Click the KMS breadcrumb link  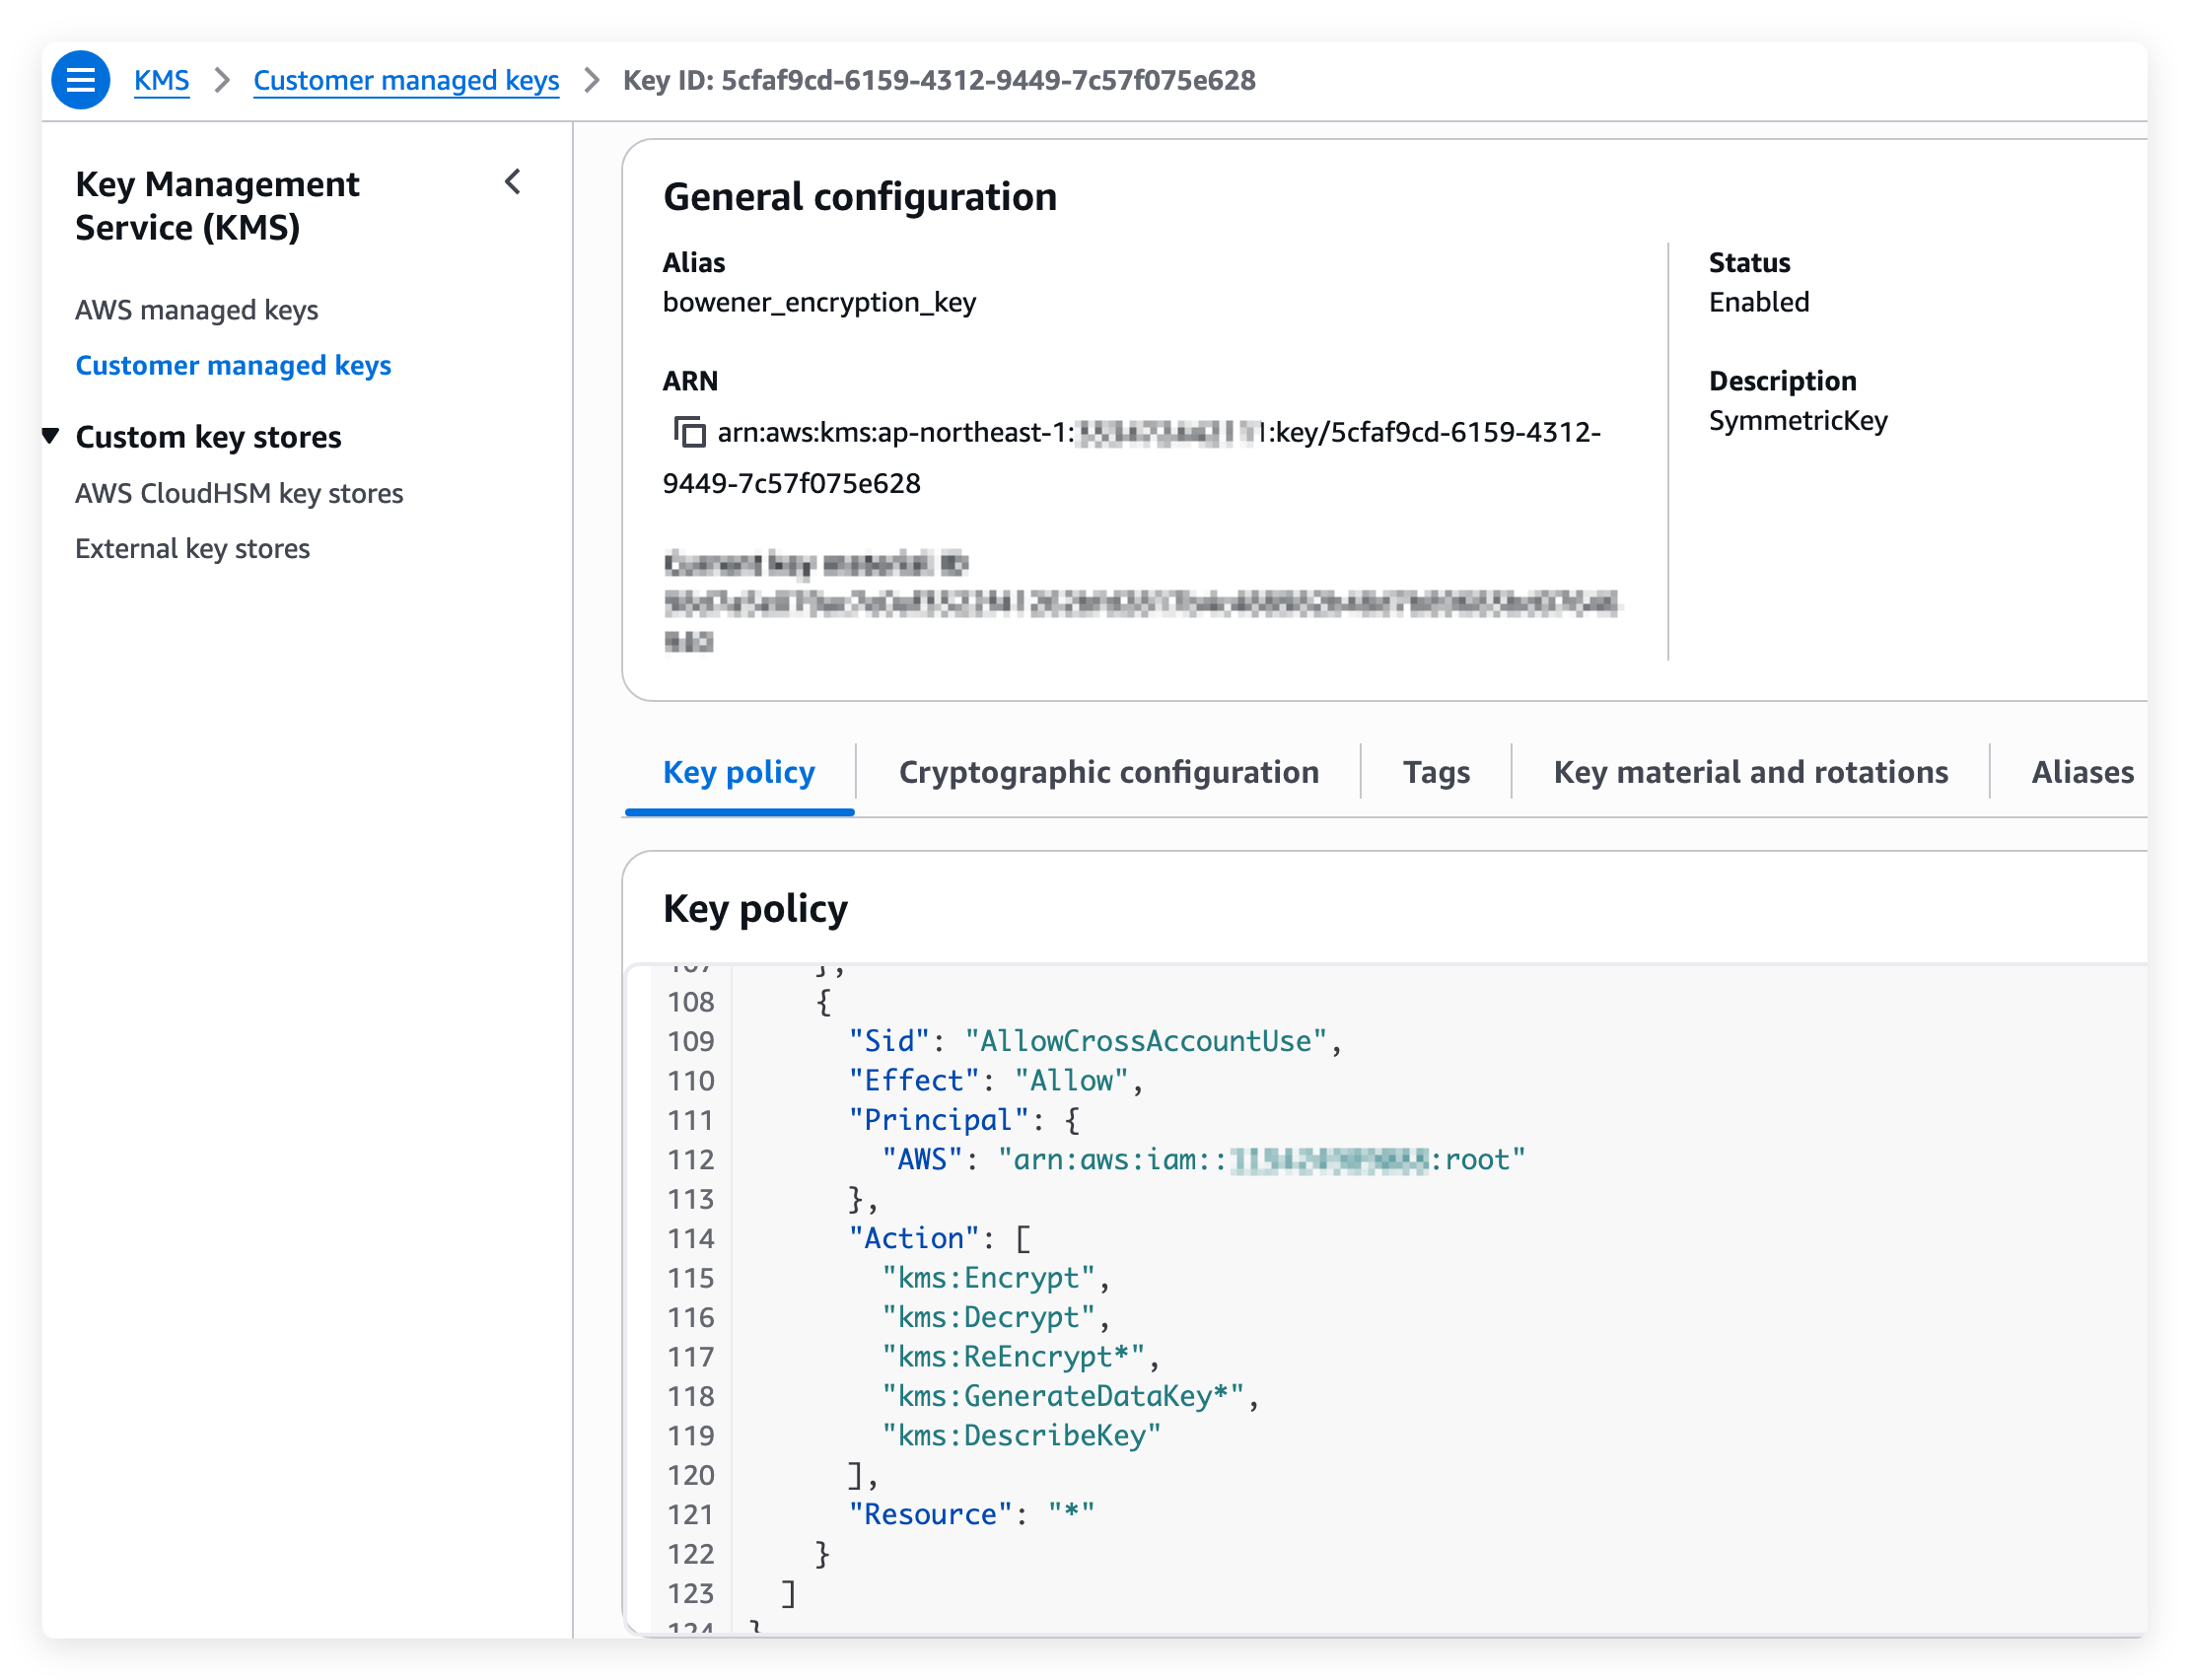pos(161,80)
